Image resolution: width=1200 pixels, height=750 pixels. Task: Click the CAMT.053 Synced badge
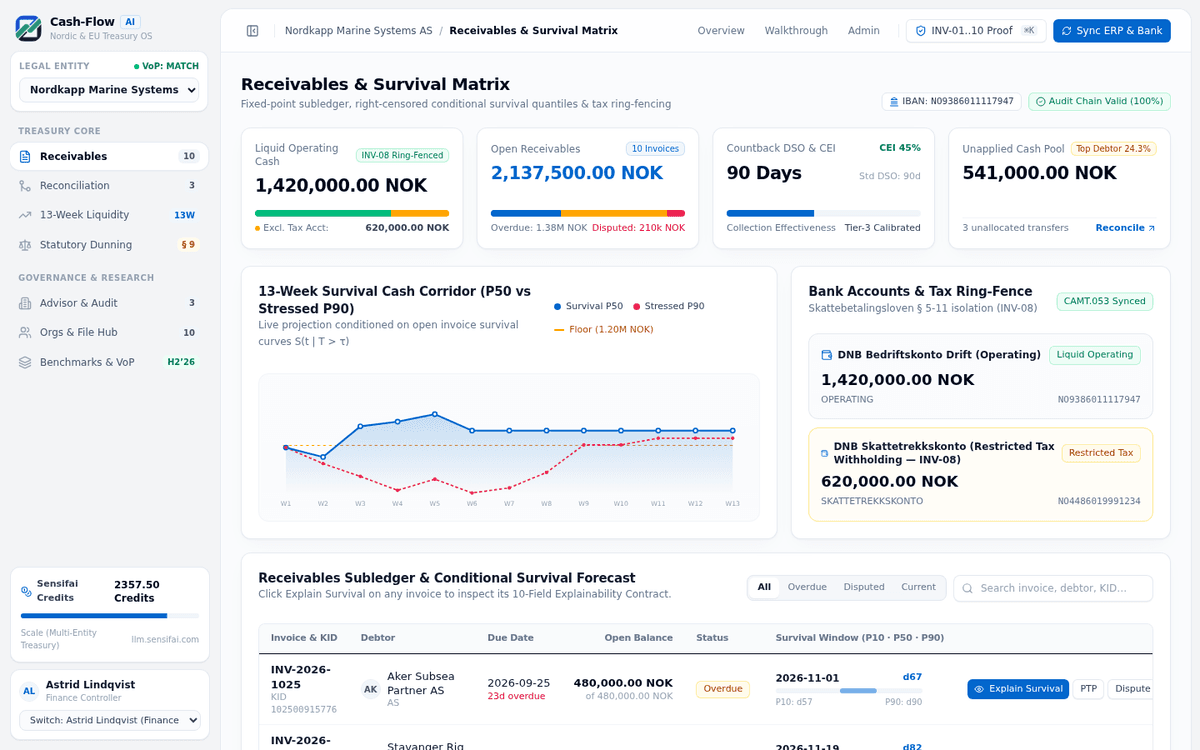[x=1105, y=301]
